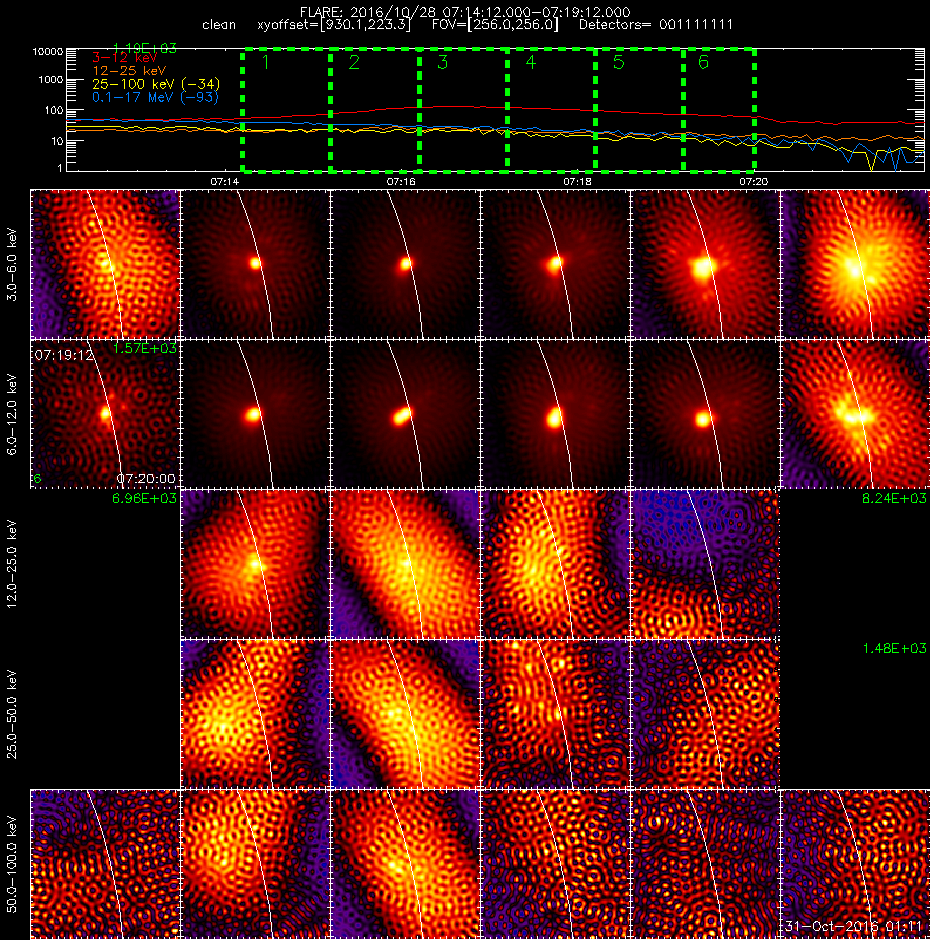Click the green 1.19E+03 value above legend

click(x=145, y=49)
